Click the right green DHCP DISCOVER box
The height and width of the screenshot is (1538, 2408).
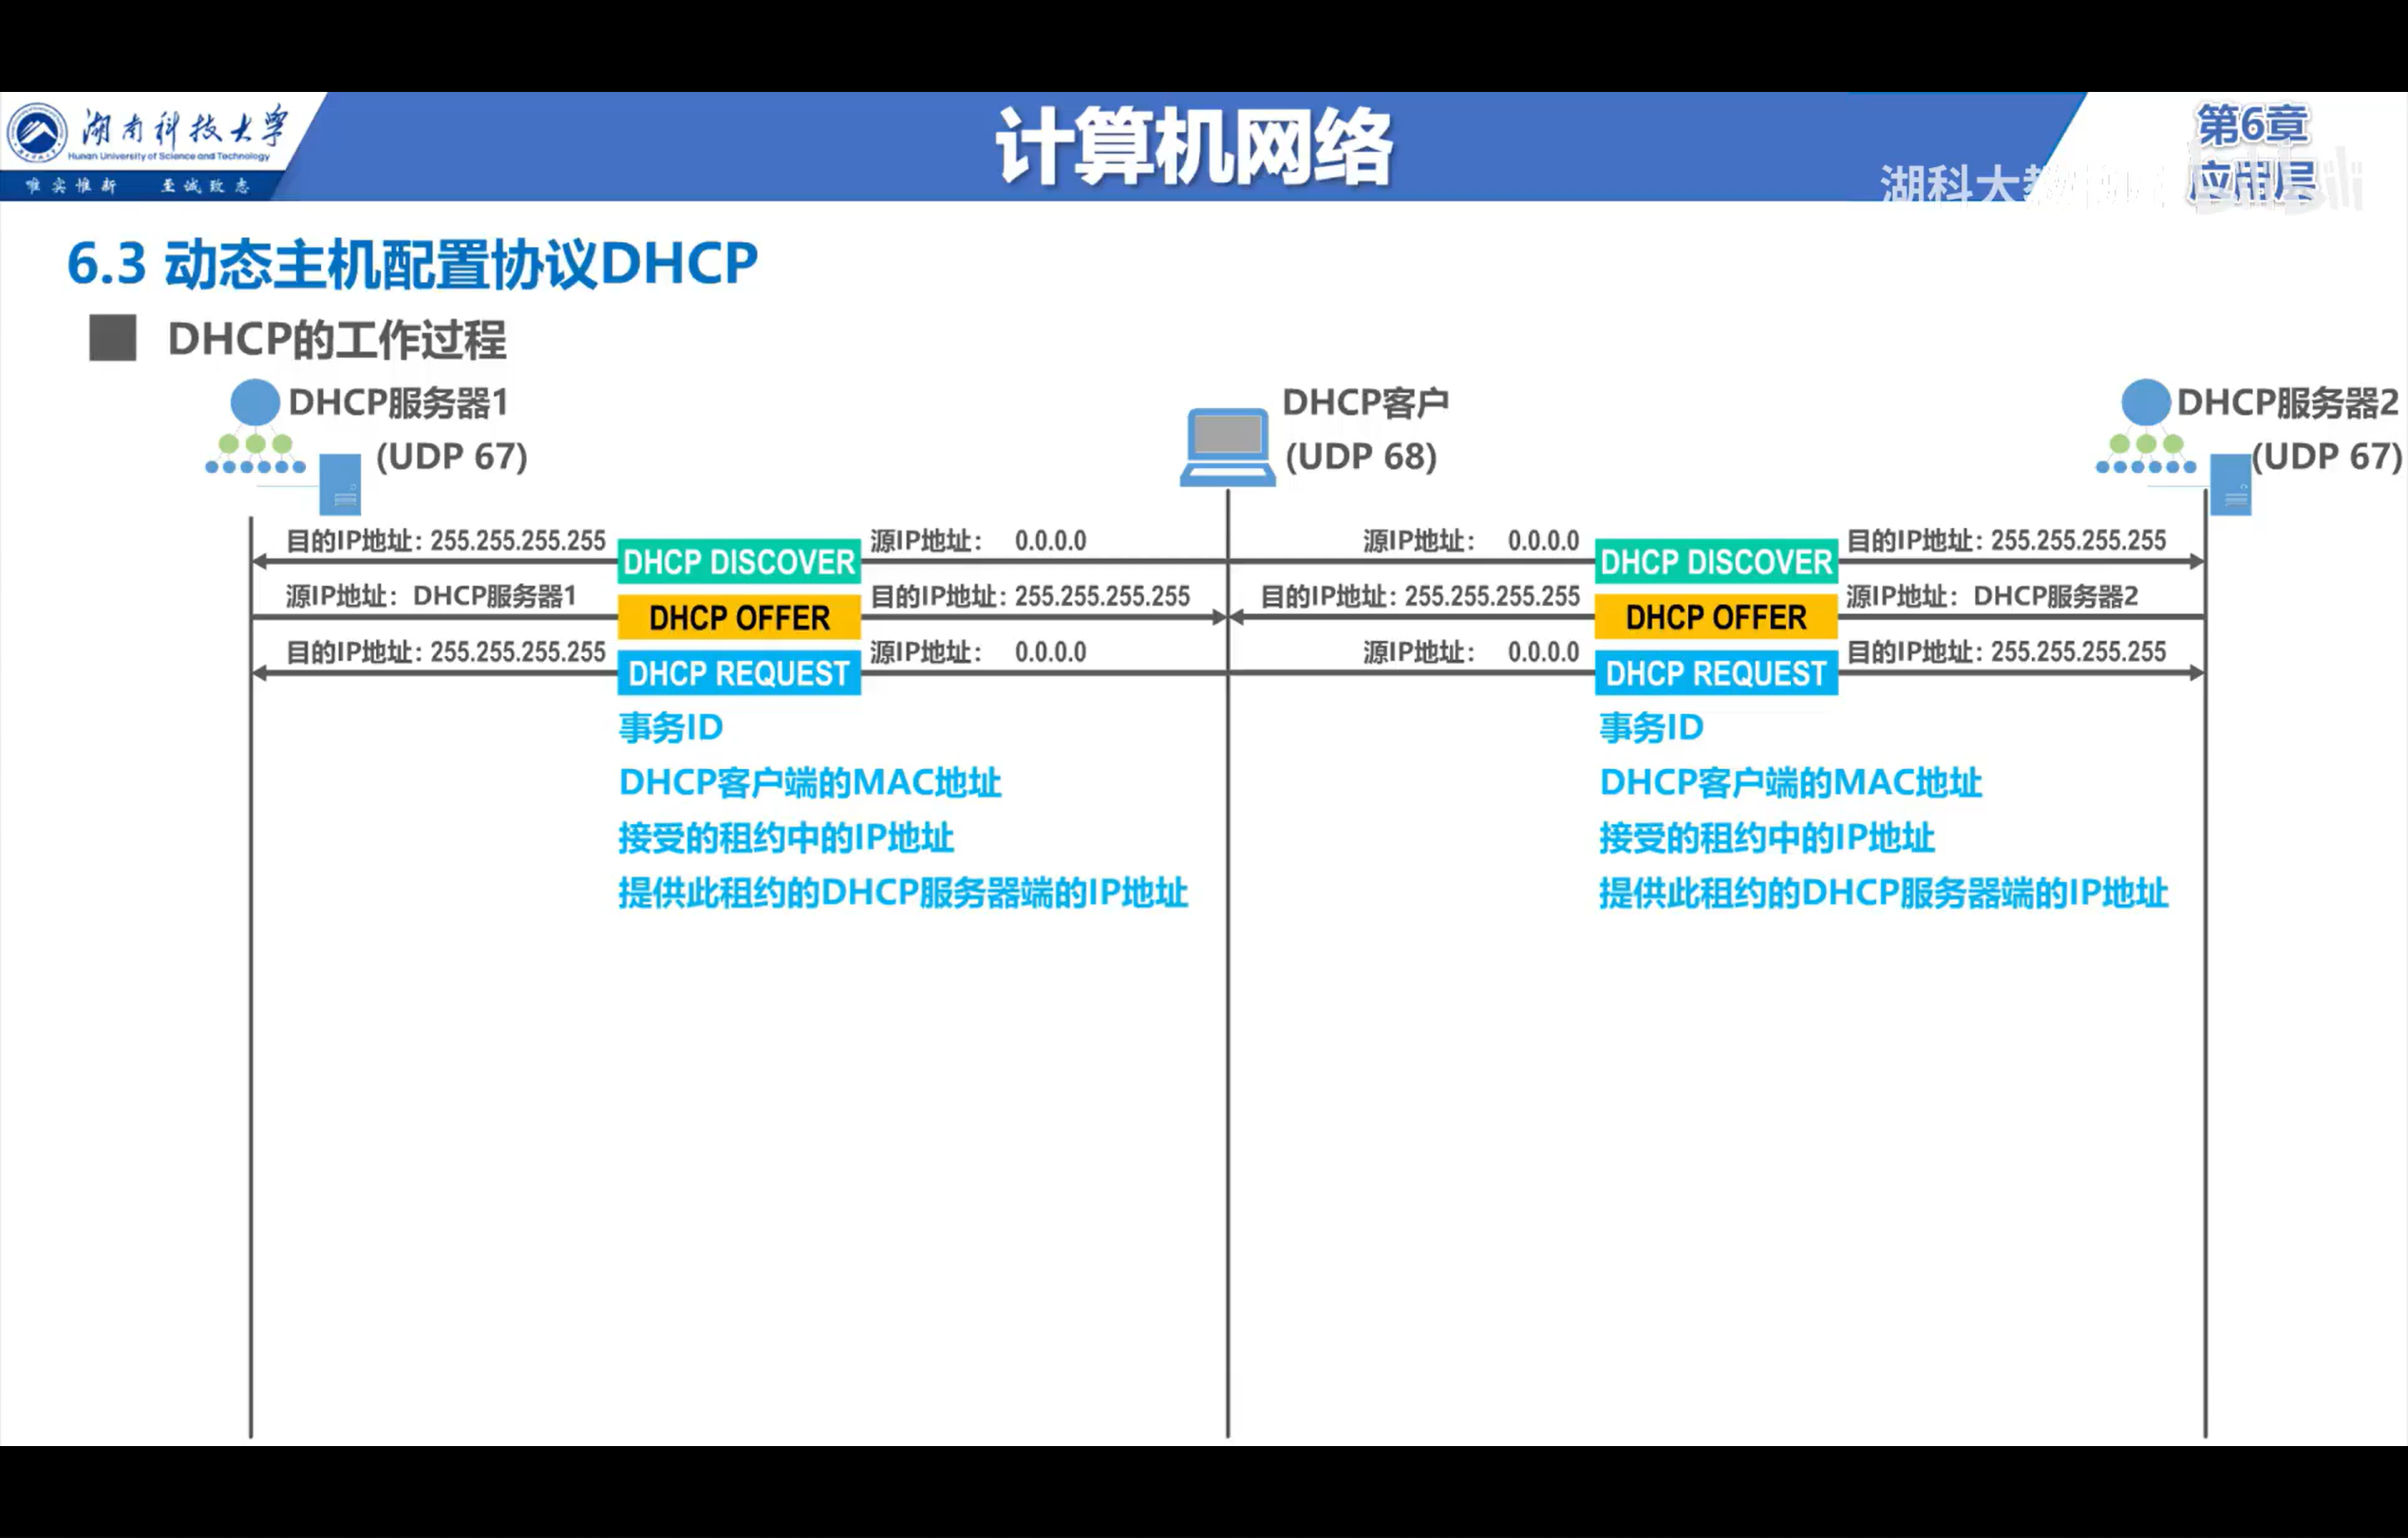pos(1716,562)
